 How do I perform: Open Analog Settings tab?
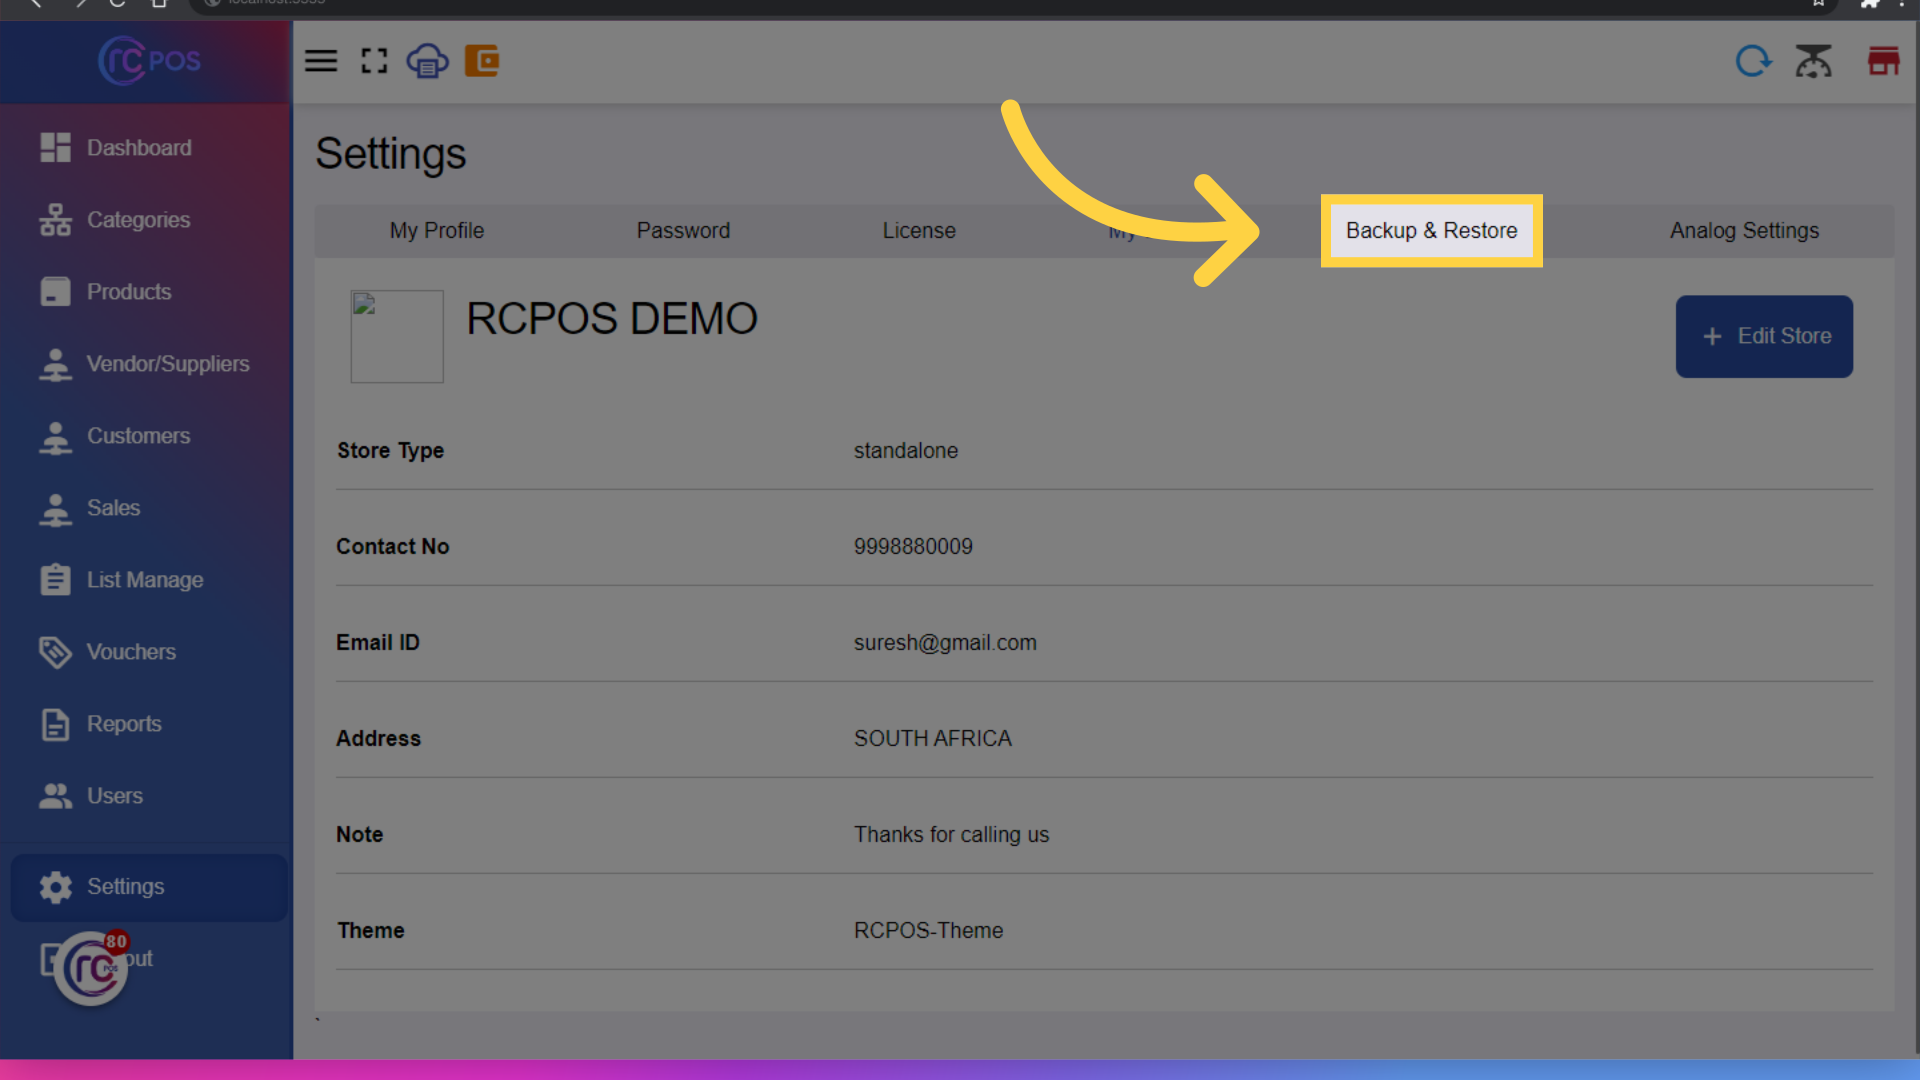click(x=1744, y=231)
